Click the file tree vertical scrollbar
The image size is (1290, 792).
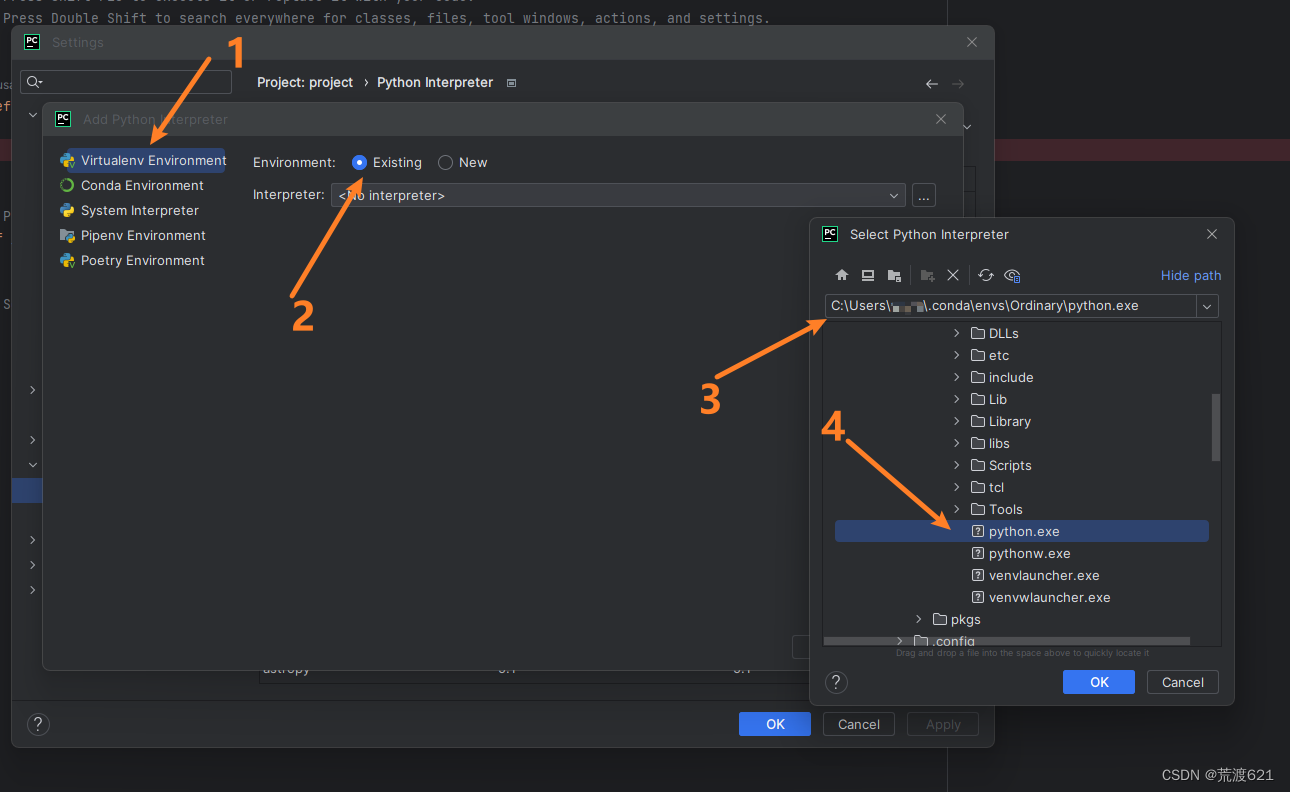(1216, 427)
